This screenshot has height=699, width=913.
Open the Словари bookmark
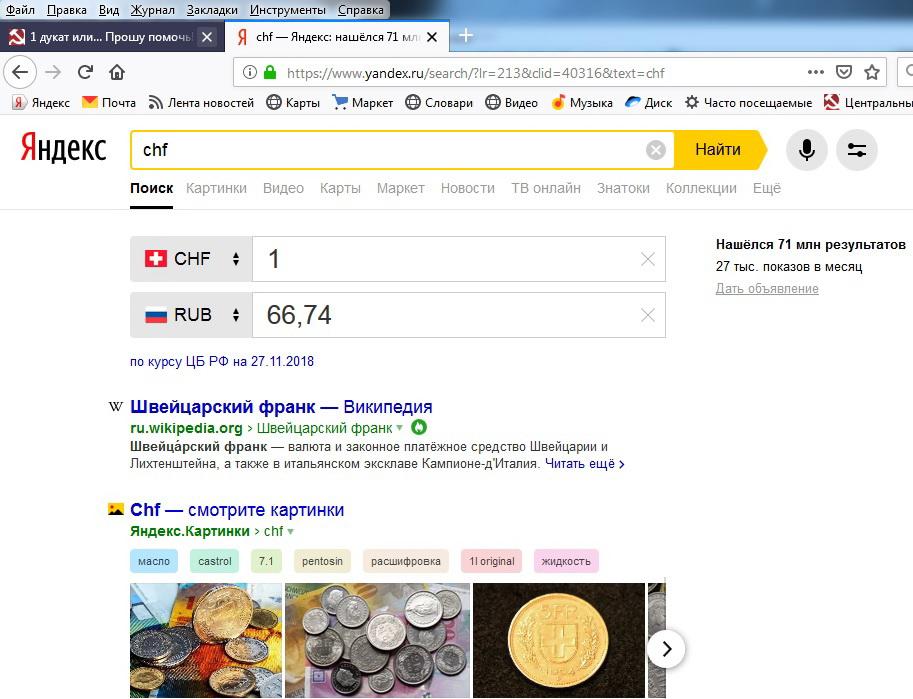[x=439, y=103]
